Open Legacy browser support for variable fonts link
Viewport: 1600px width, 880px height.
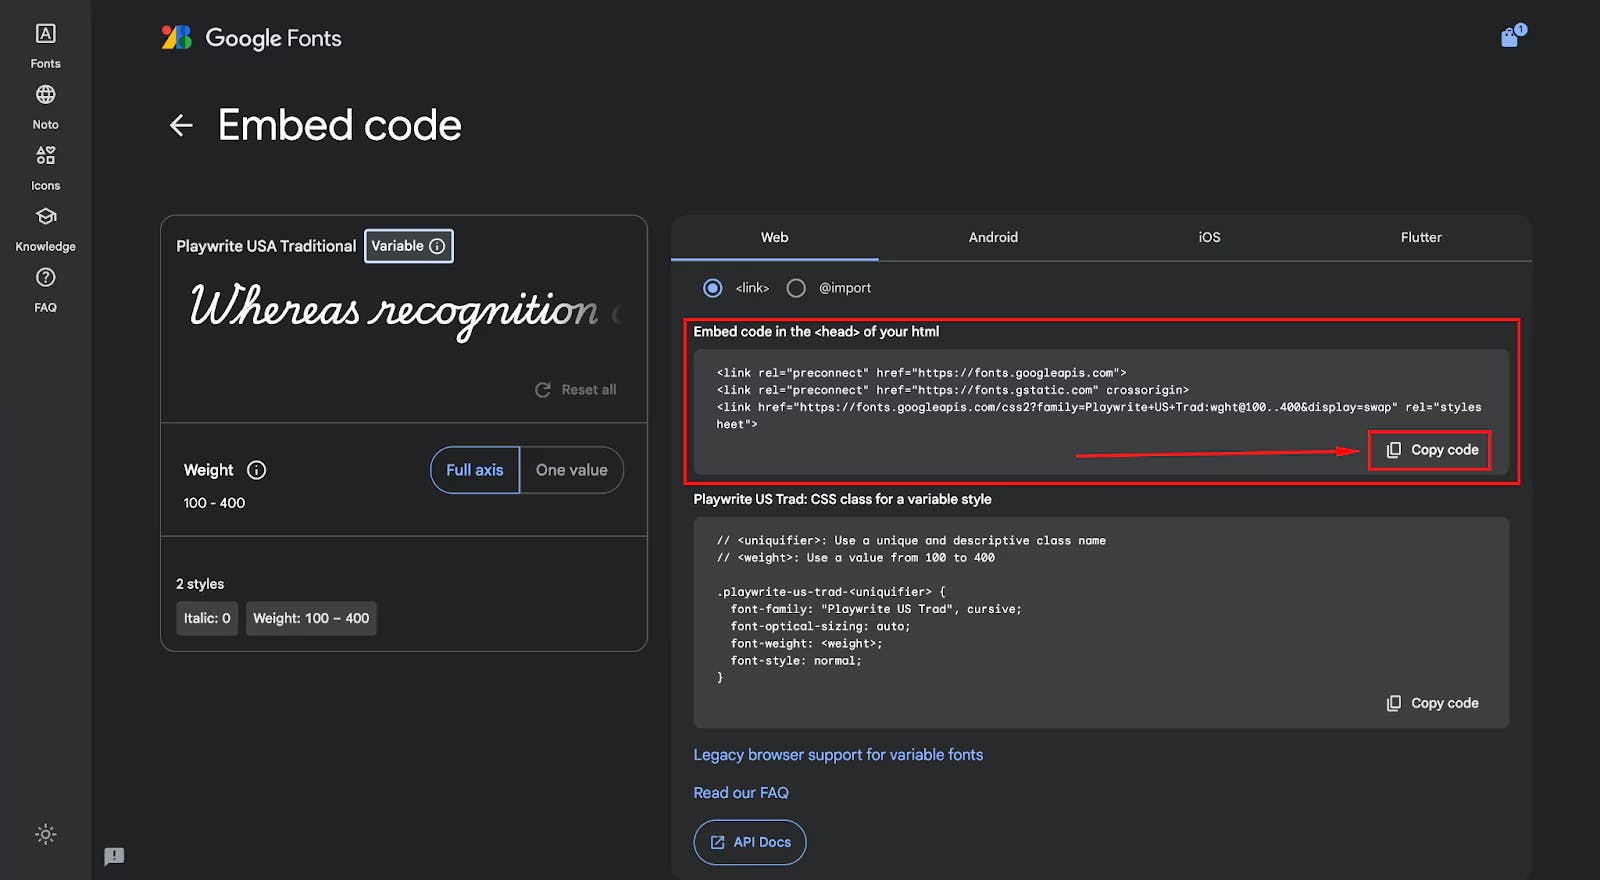click(838, 755)
